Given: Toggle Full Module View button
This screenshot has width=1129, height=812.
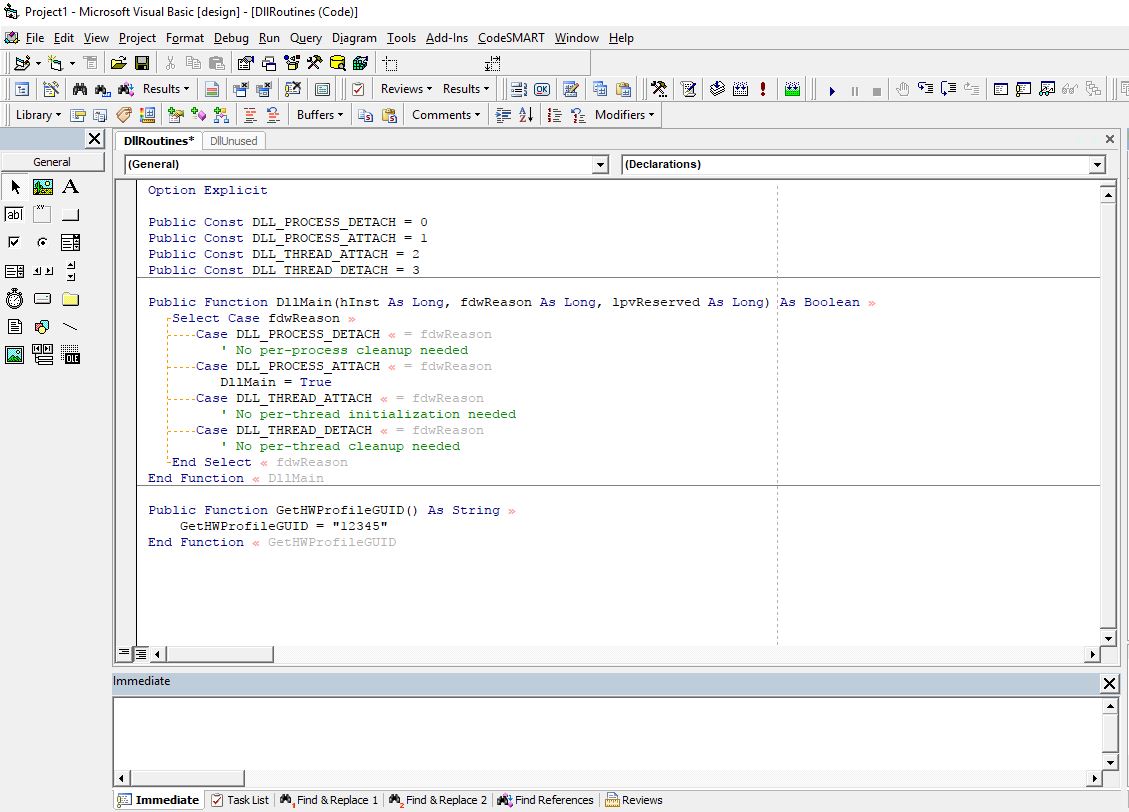Looking at the screenshot, I should 141,654.
